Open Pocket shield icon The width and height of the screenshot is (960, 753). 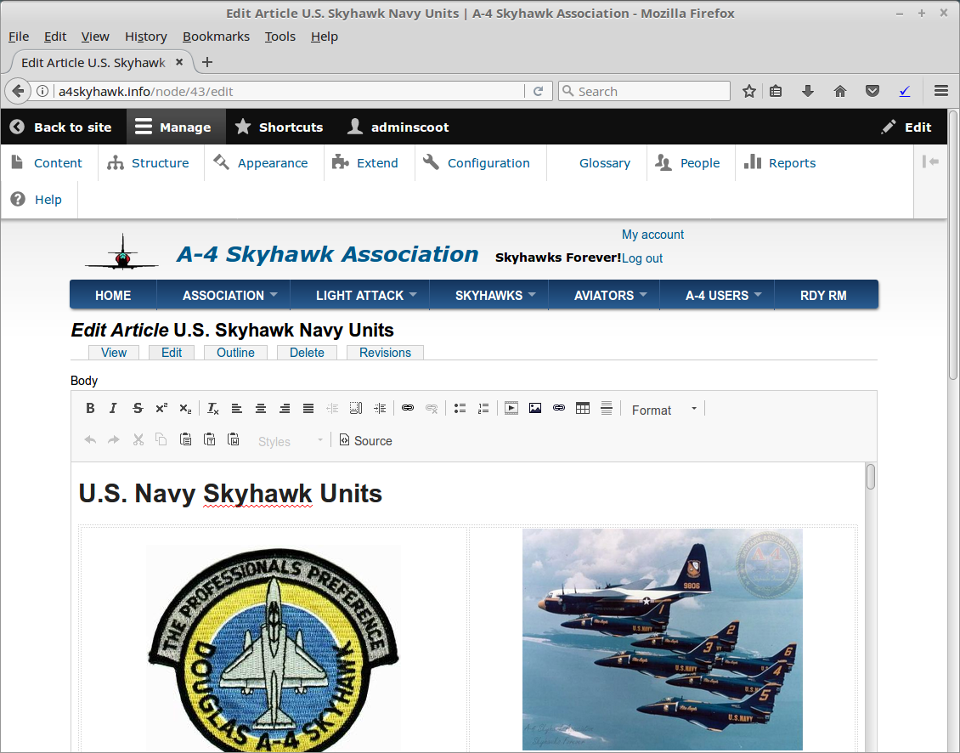click(872, 91)
